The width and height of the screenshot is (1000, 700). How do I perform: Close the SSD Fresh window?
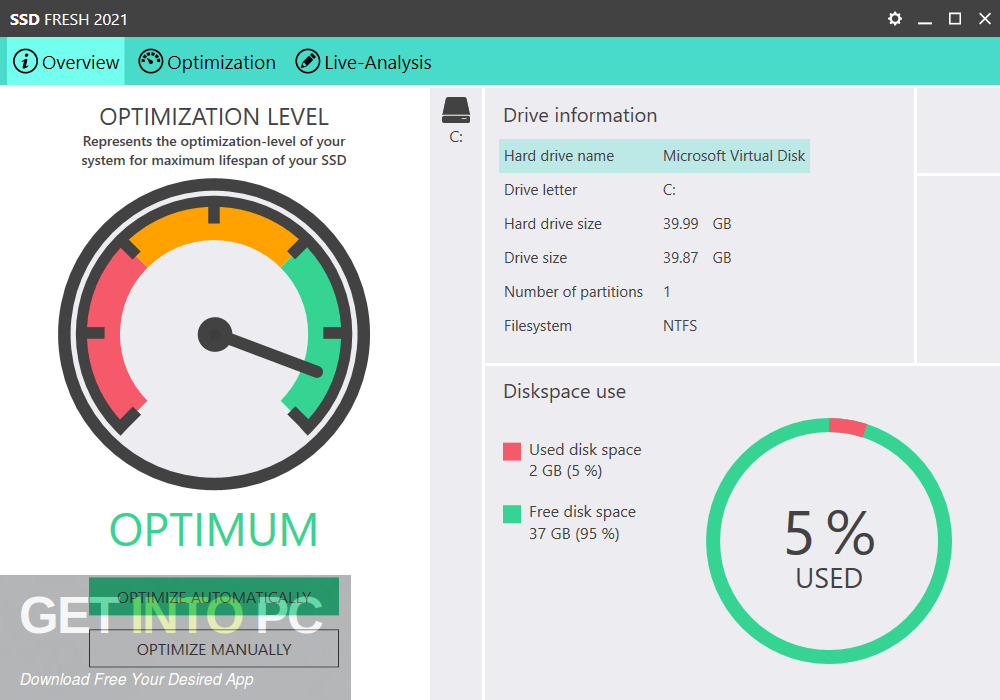coord(985,18)
